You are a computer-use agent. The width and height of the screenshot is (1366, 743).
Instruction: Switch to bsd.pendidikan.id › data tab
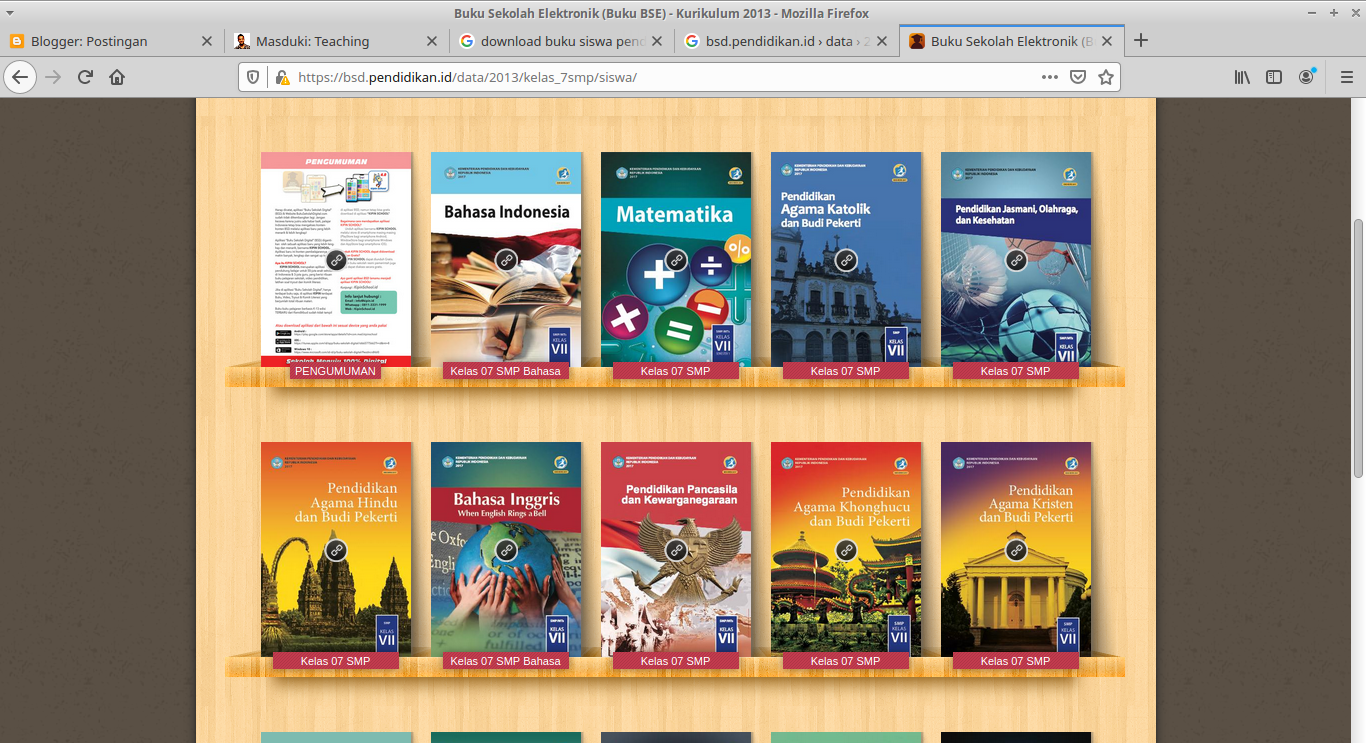(x=786, y=41)
